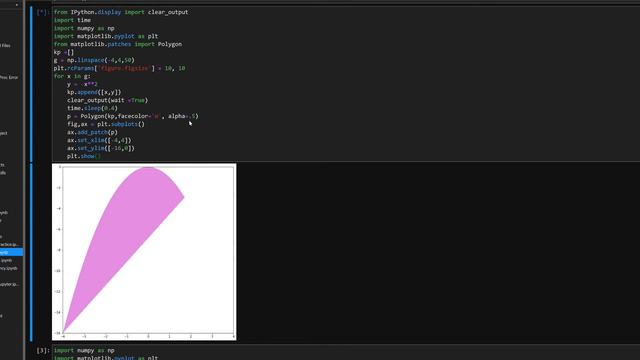
Task: Collapse the running cell's input using its blue bar
Action: click(x=31, y=84)
